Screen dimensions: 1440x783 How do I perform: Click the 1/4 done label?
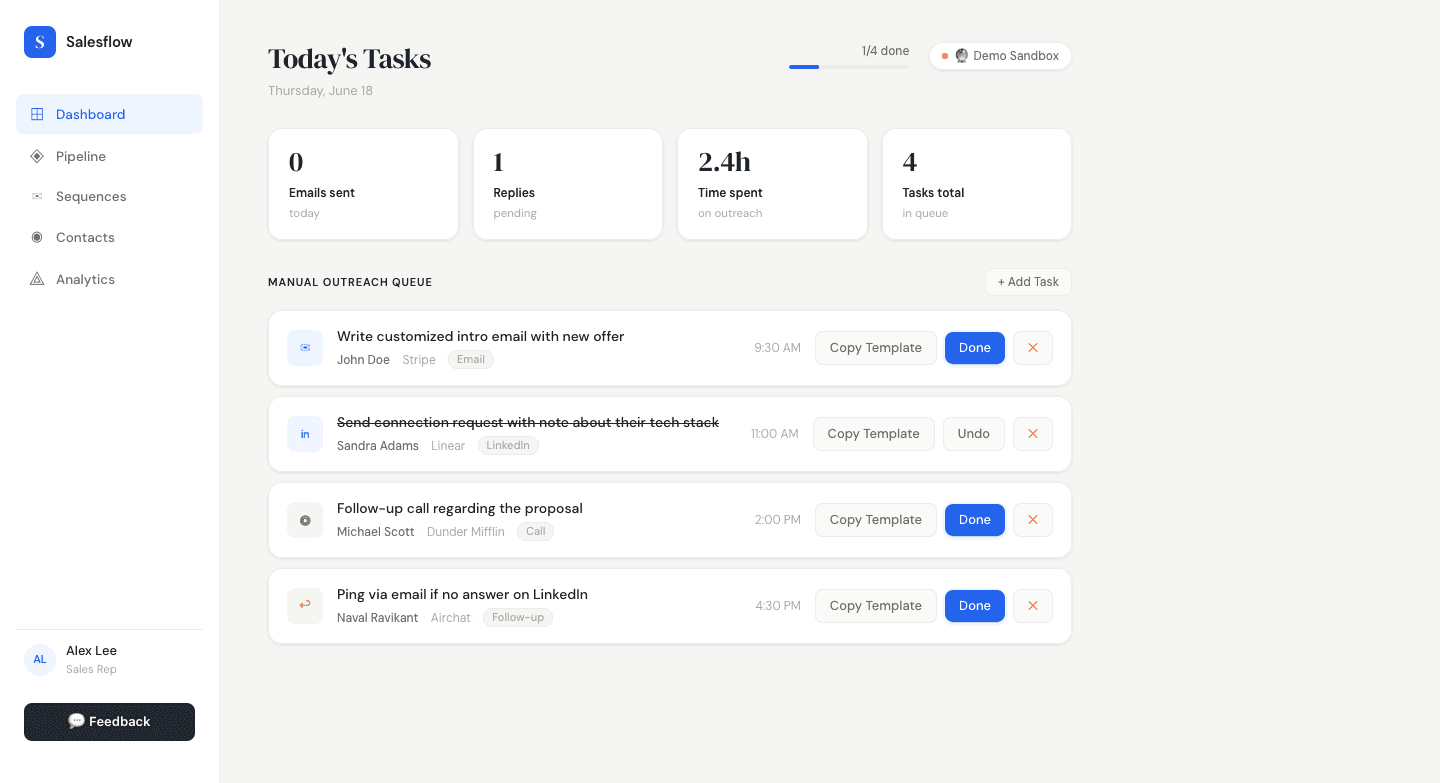click(885, 51)
